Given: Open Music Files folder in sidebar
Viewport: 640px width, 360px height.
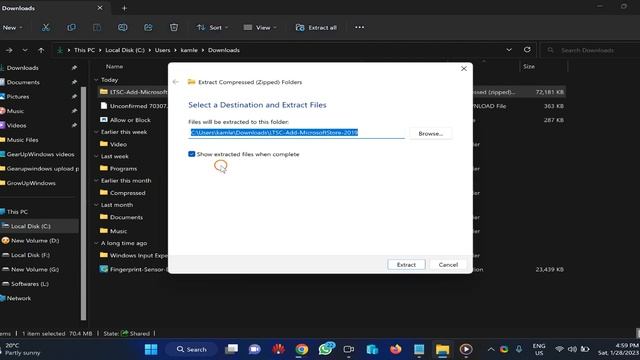Looking at the screenshot, I should coord(22,140).
